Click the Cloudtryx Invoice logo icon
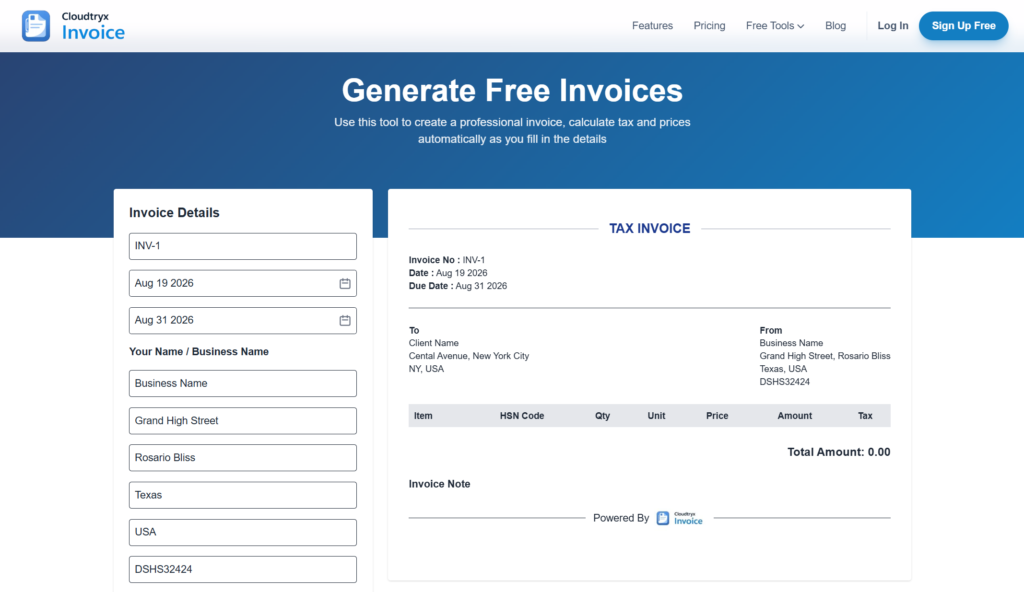 [x=36, y=26]
